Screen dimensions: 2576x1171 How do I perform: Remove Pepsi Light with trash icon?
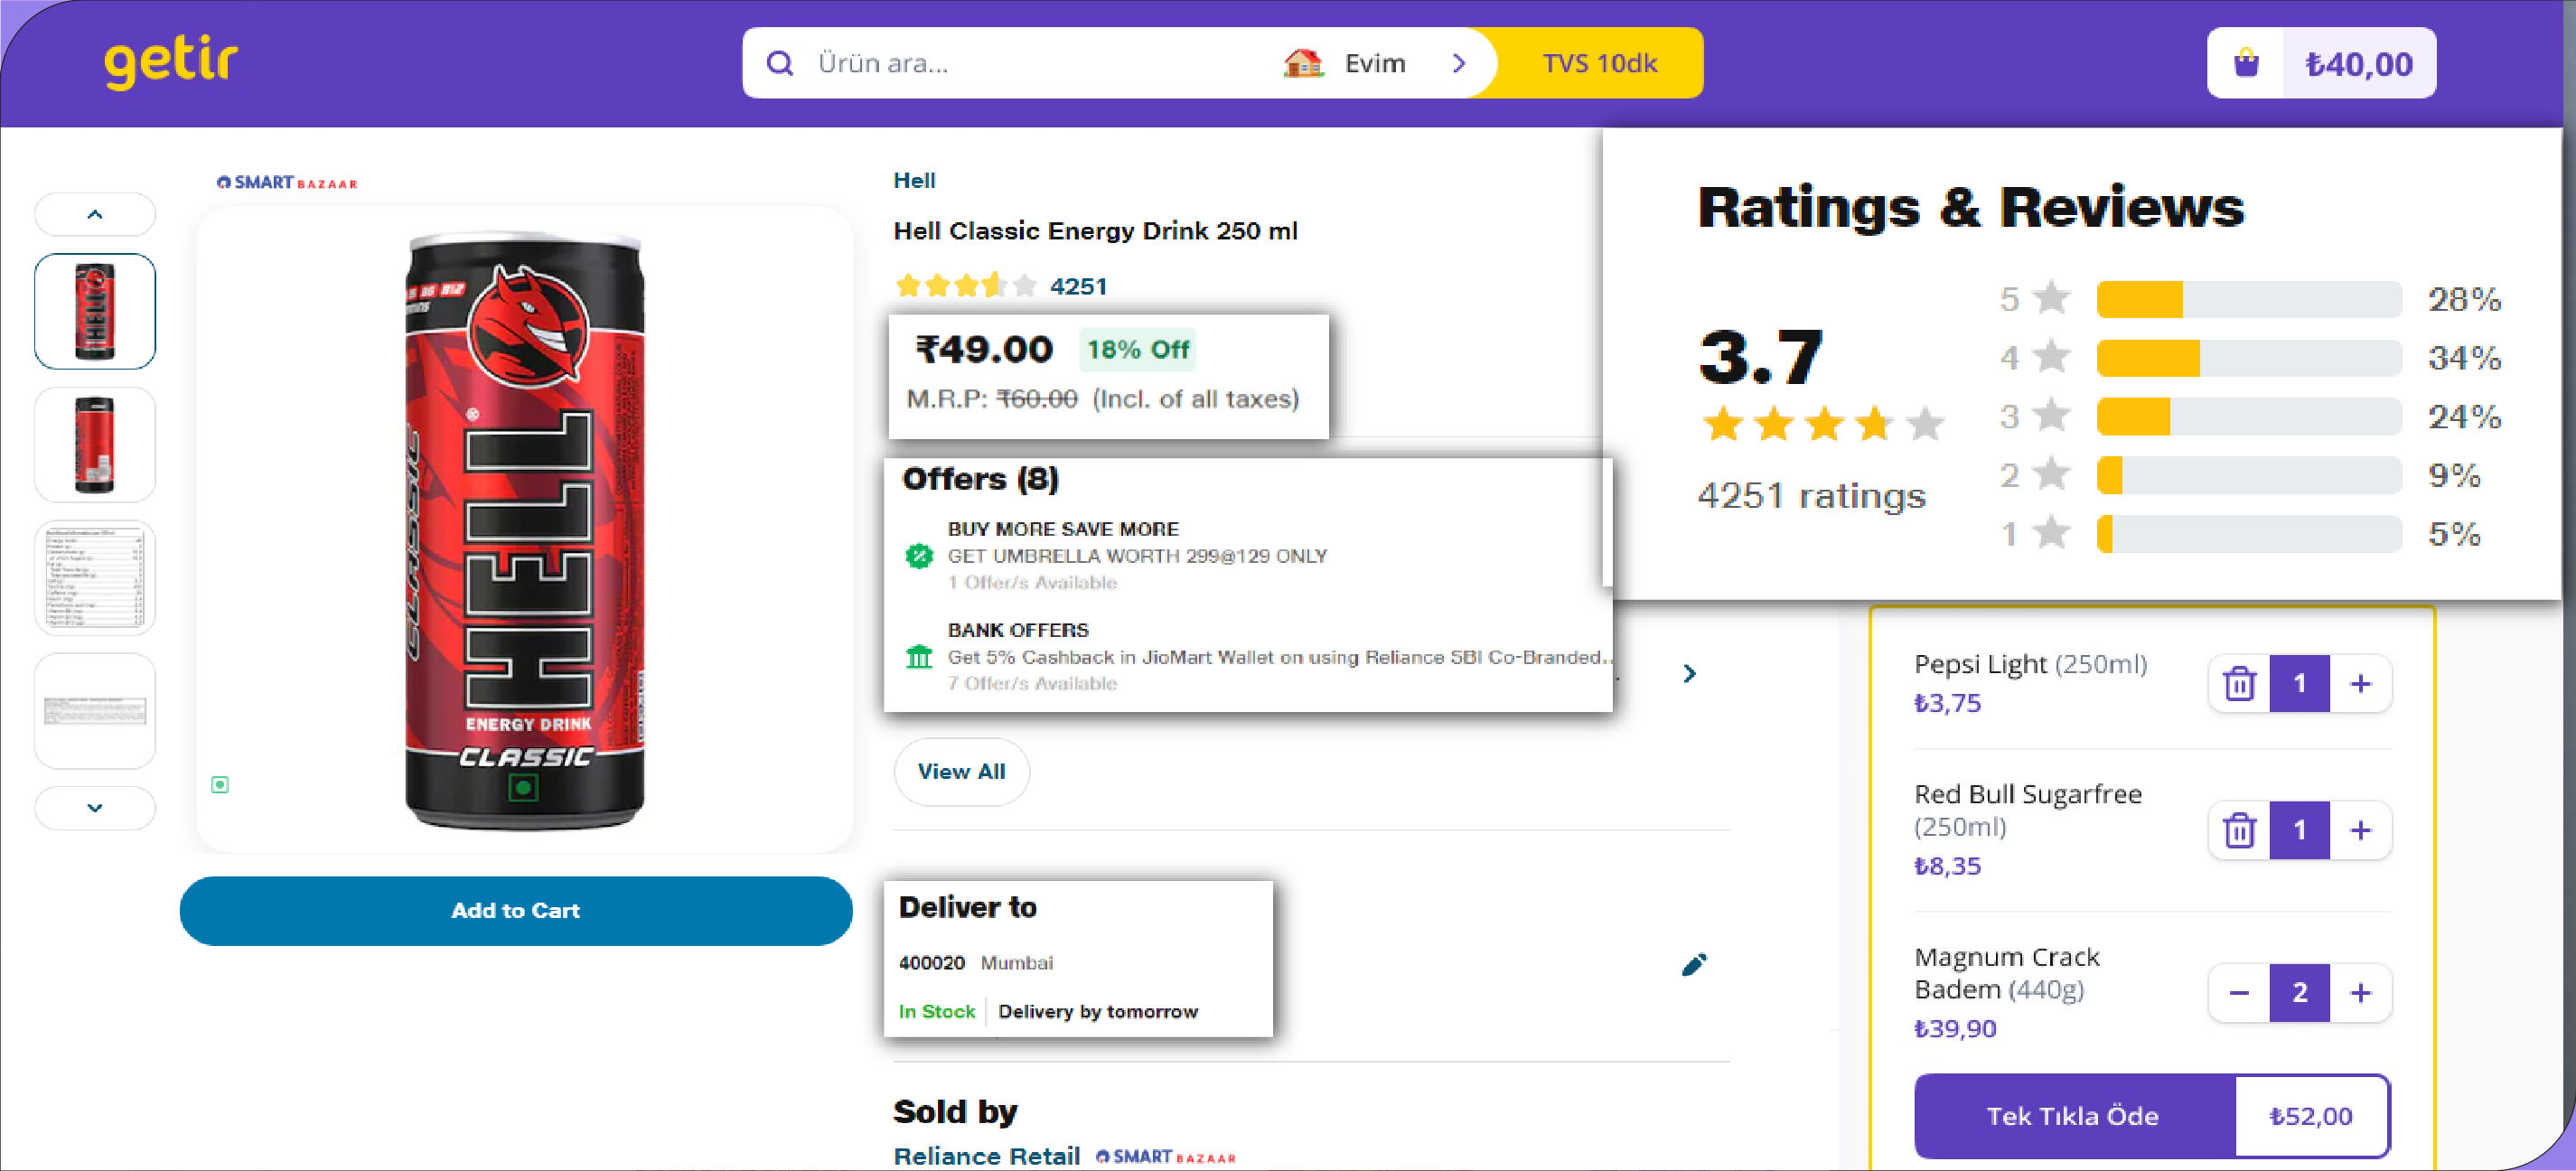tap(2239, 684)
